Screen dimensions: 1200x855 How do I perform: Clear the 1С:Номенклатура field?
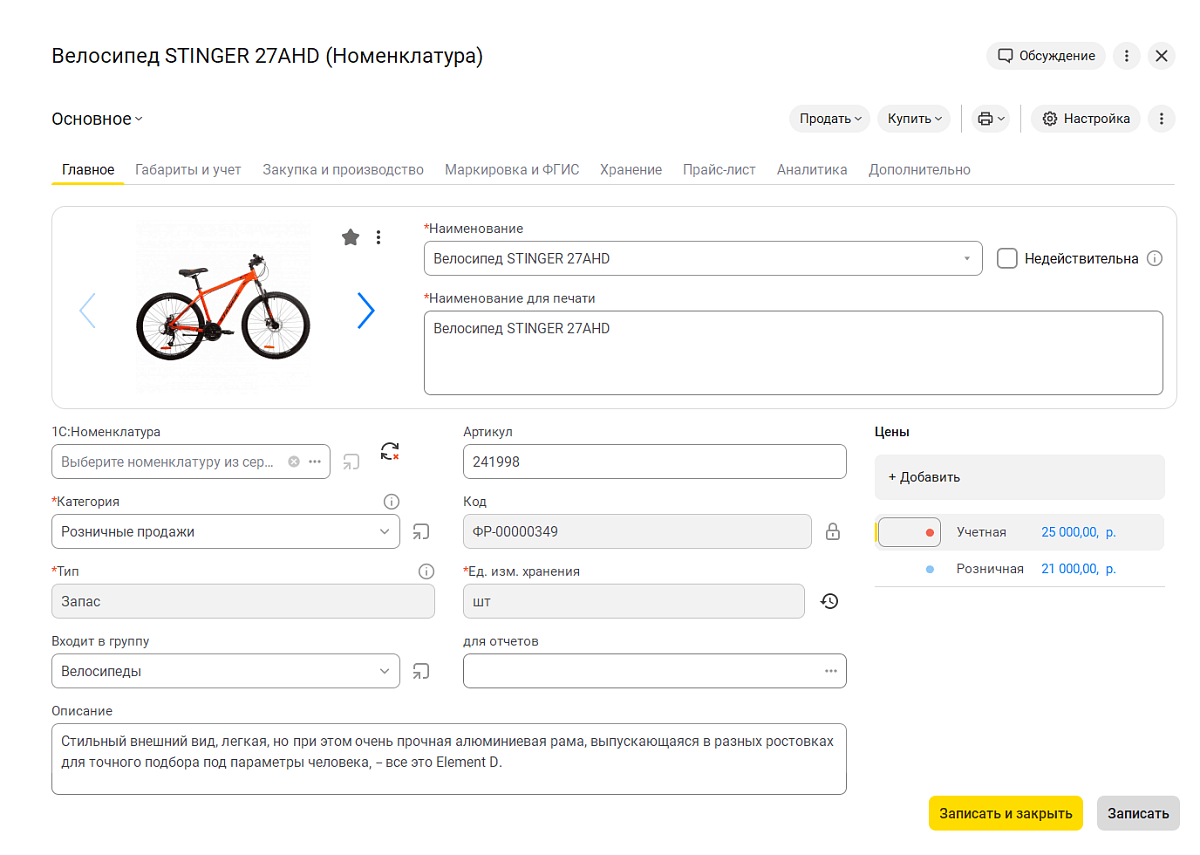(293, 462)
